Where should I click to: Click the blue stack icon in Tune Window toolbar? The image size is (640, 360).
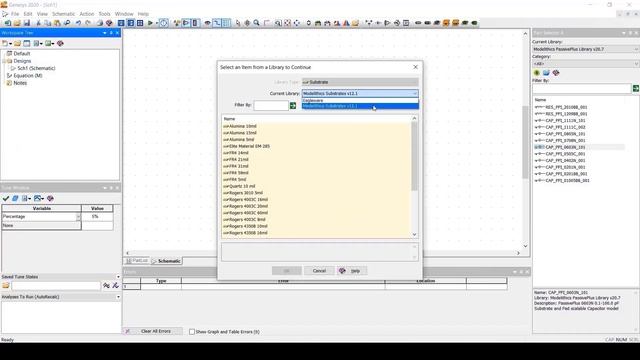pos(15,198)
